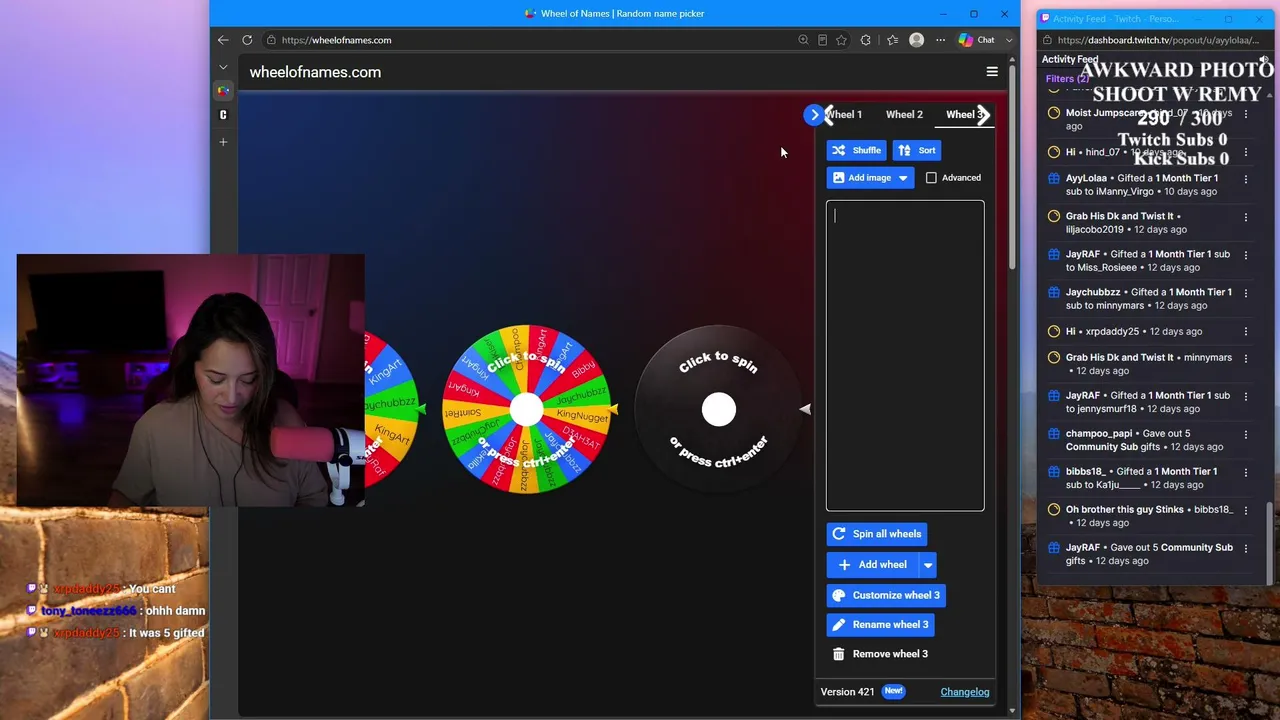This screenshot has height=720, width=1280.
Task: Sort the wheel entries
Action: pos(917,150)
